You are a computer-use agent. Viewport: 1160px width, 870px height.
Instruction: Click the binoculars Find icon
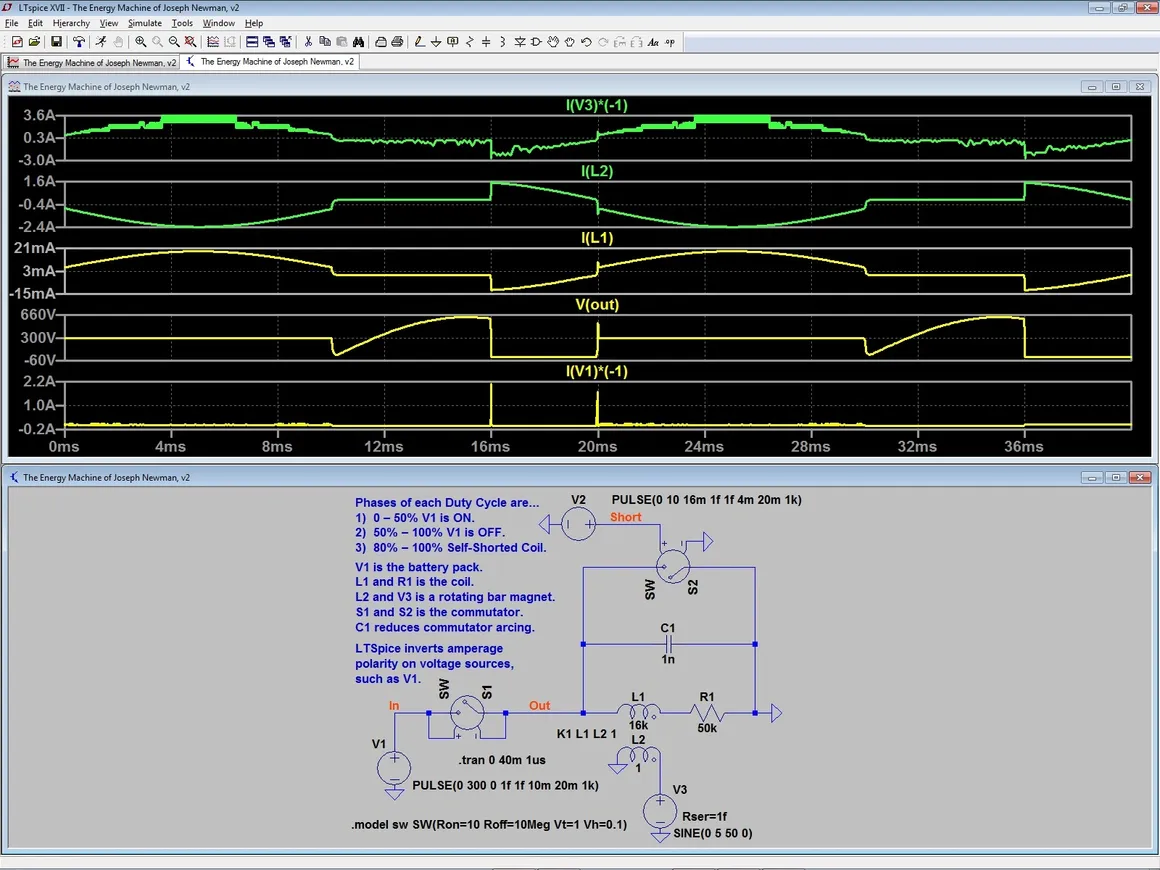(x=357, y=42)
